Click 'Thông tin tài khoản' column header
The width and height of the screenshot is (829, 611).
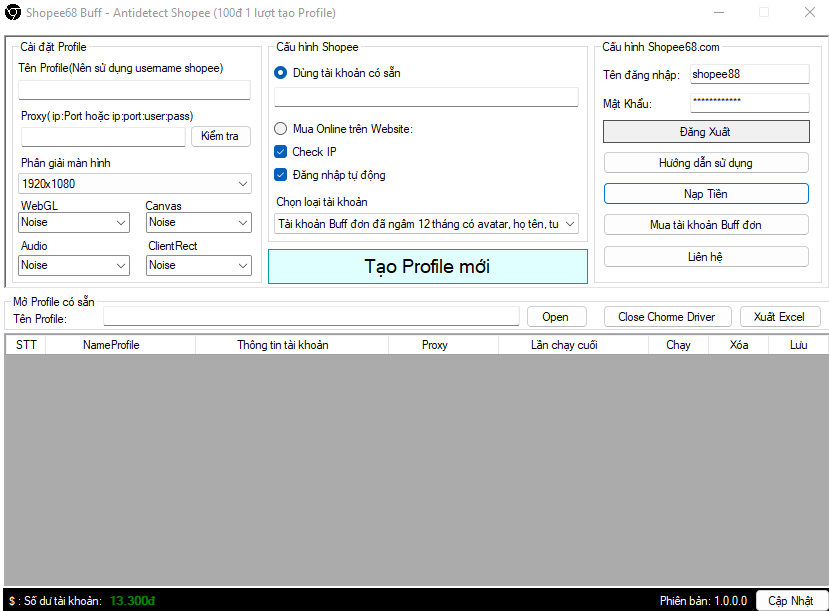(x=292, y=345)
